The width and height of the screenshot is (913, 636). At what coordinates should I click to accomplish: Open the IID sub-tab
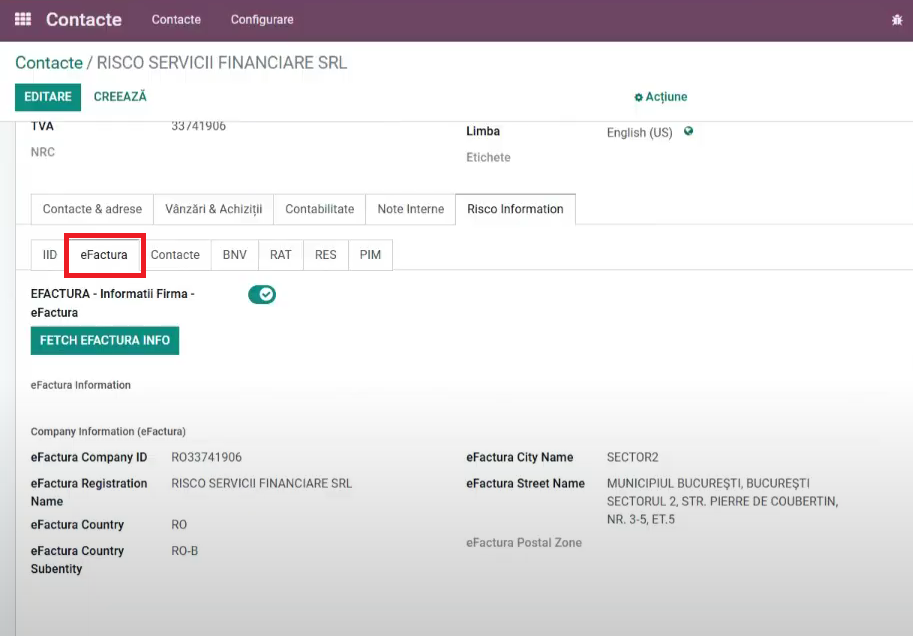coord(49,255)
